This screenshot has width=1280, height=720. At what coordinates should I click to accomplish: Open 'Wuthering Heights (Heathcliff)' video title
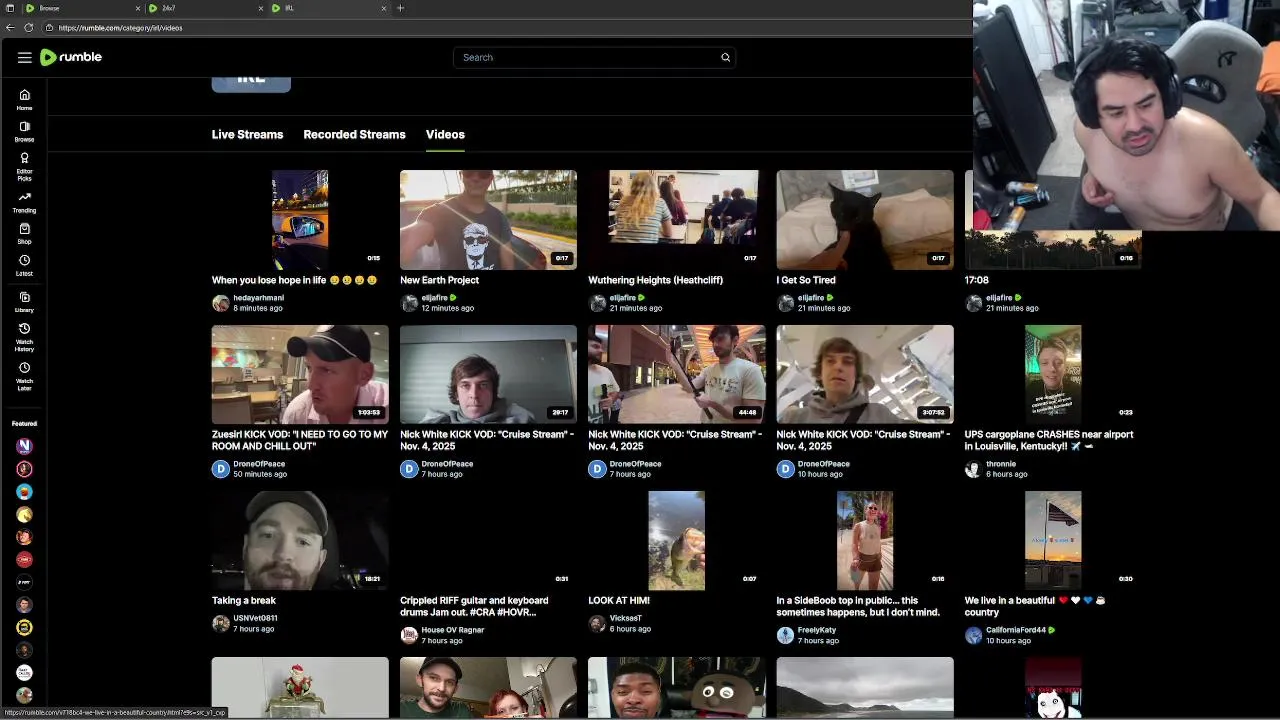click(655, 280)
